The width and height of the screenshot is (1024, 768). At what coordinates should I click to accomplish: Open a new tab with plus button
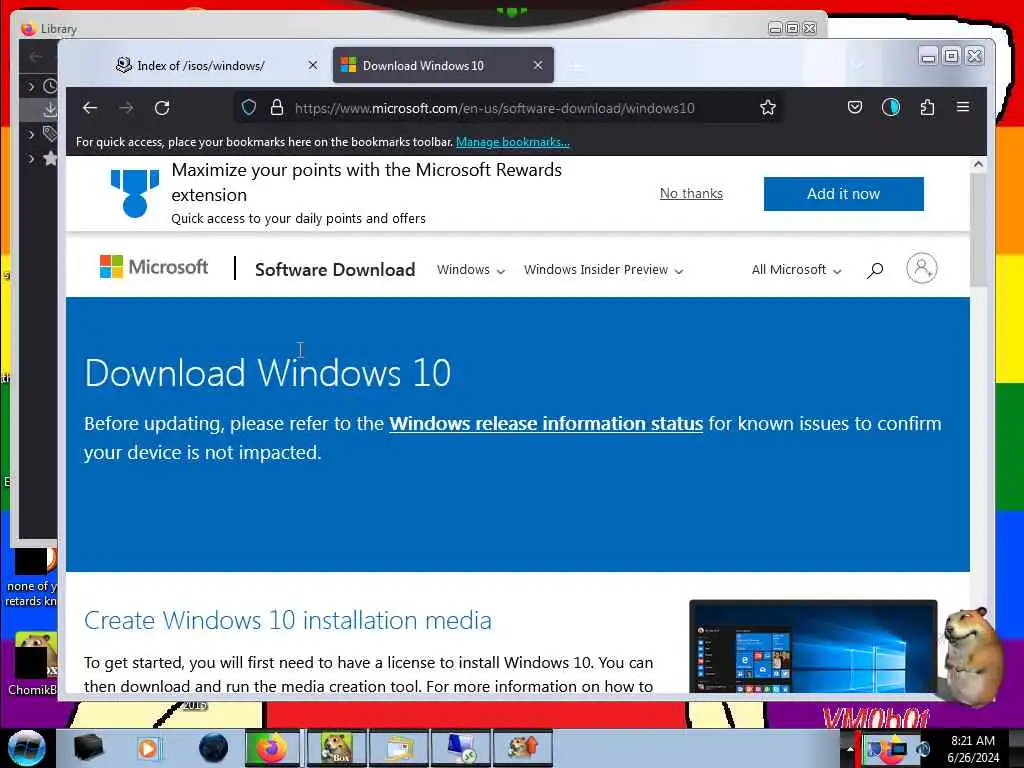pos(576,66)
